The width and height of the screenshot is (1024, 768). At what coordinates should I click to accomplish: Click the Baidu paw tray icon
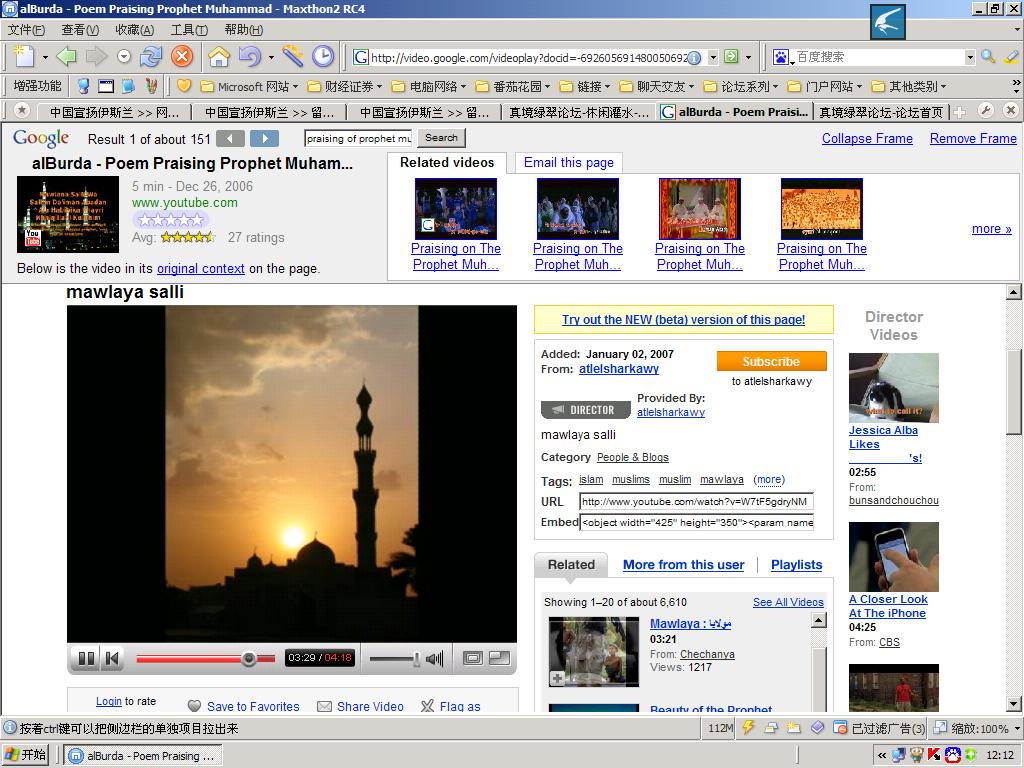953,755
